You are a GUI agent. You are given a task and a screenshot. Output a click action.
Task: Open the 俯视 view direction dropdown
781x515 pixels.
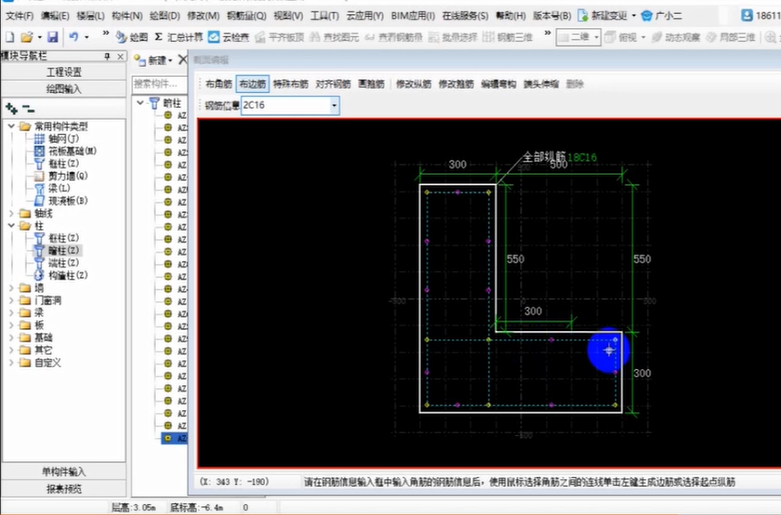click(x=643, y=37)
